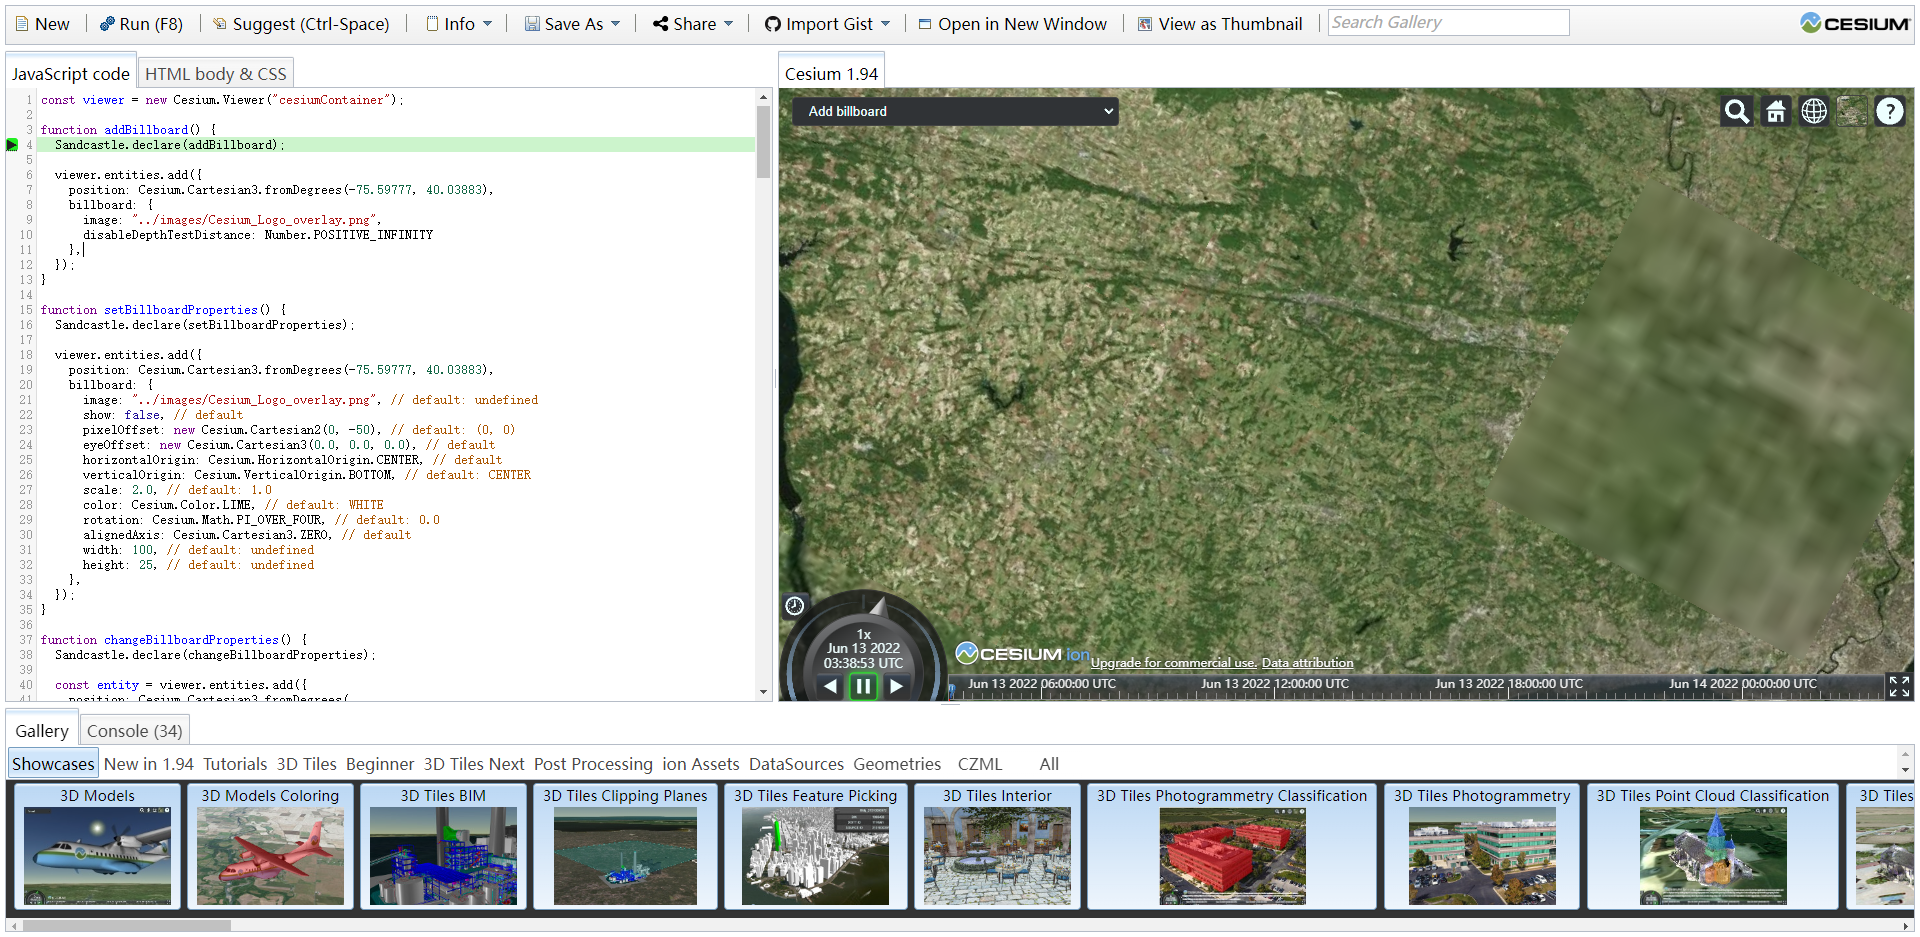Select the Showcases gallery category
This screenshot has height=937, width=1920.
[53, 764]
